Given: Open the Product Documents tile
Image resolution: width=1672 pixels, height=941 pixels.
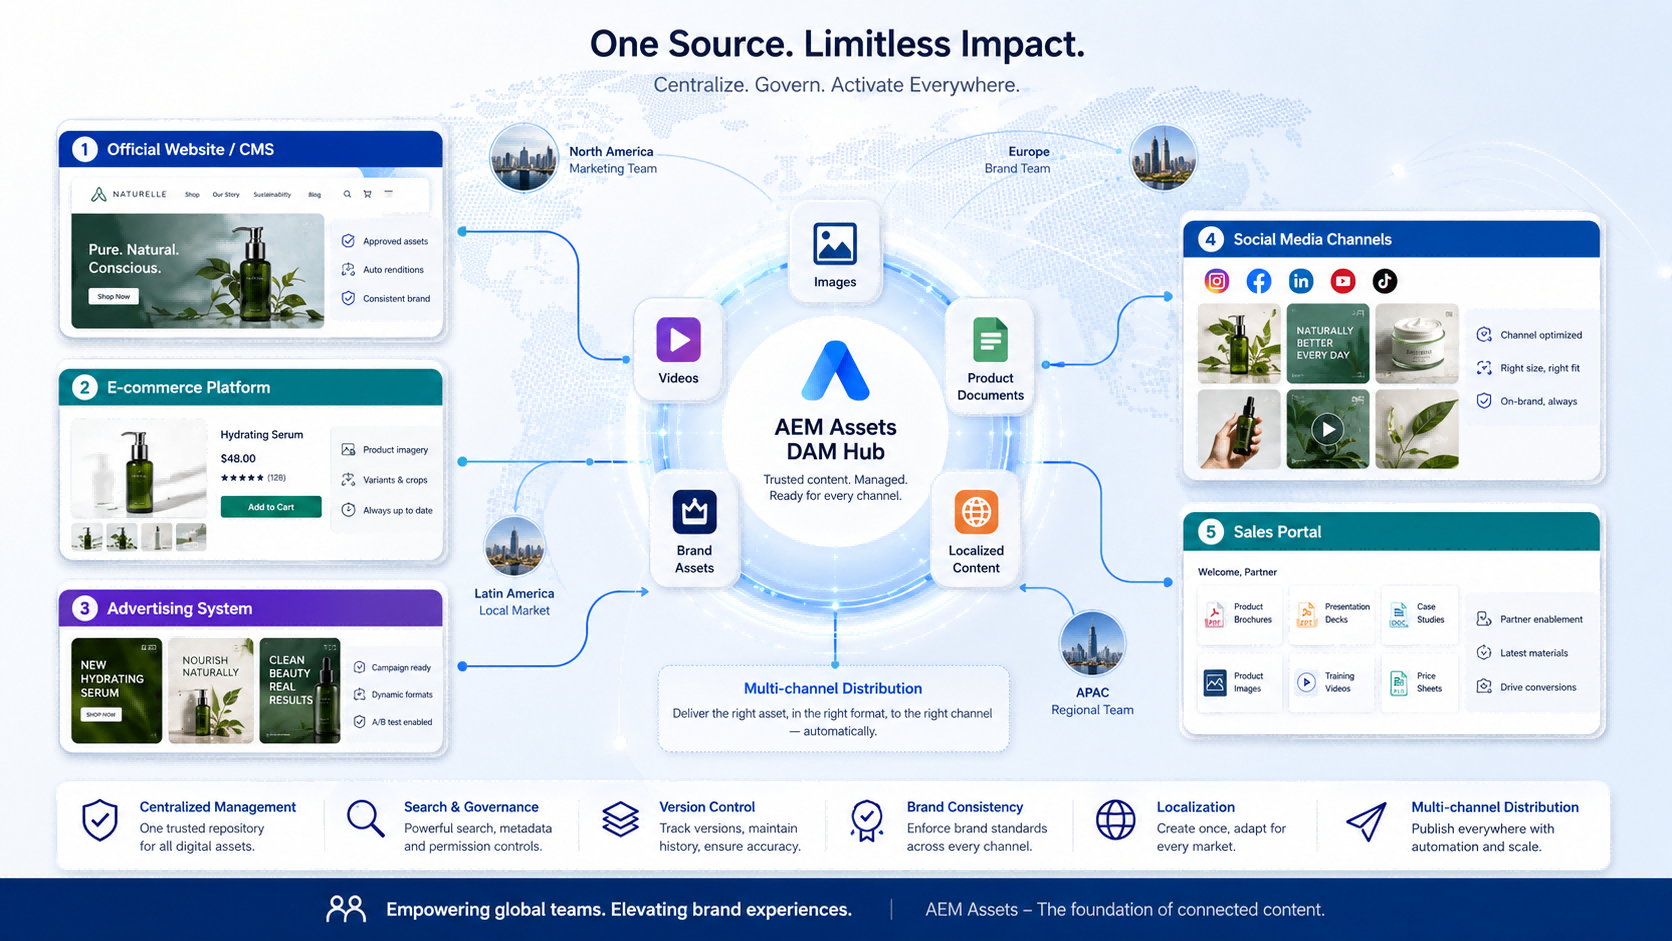Looking at the screenshot, I should (x=990, y=357).
